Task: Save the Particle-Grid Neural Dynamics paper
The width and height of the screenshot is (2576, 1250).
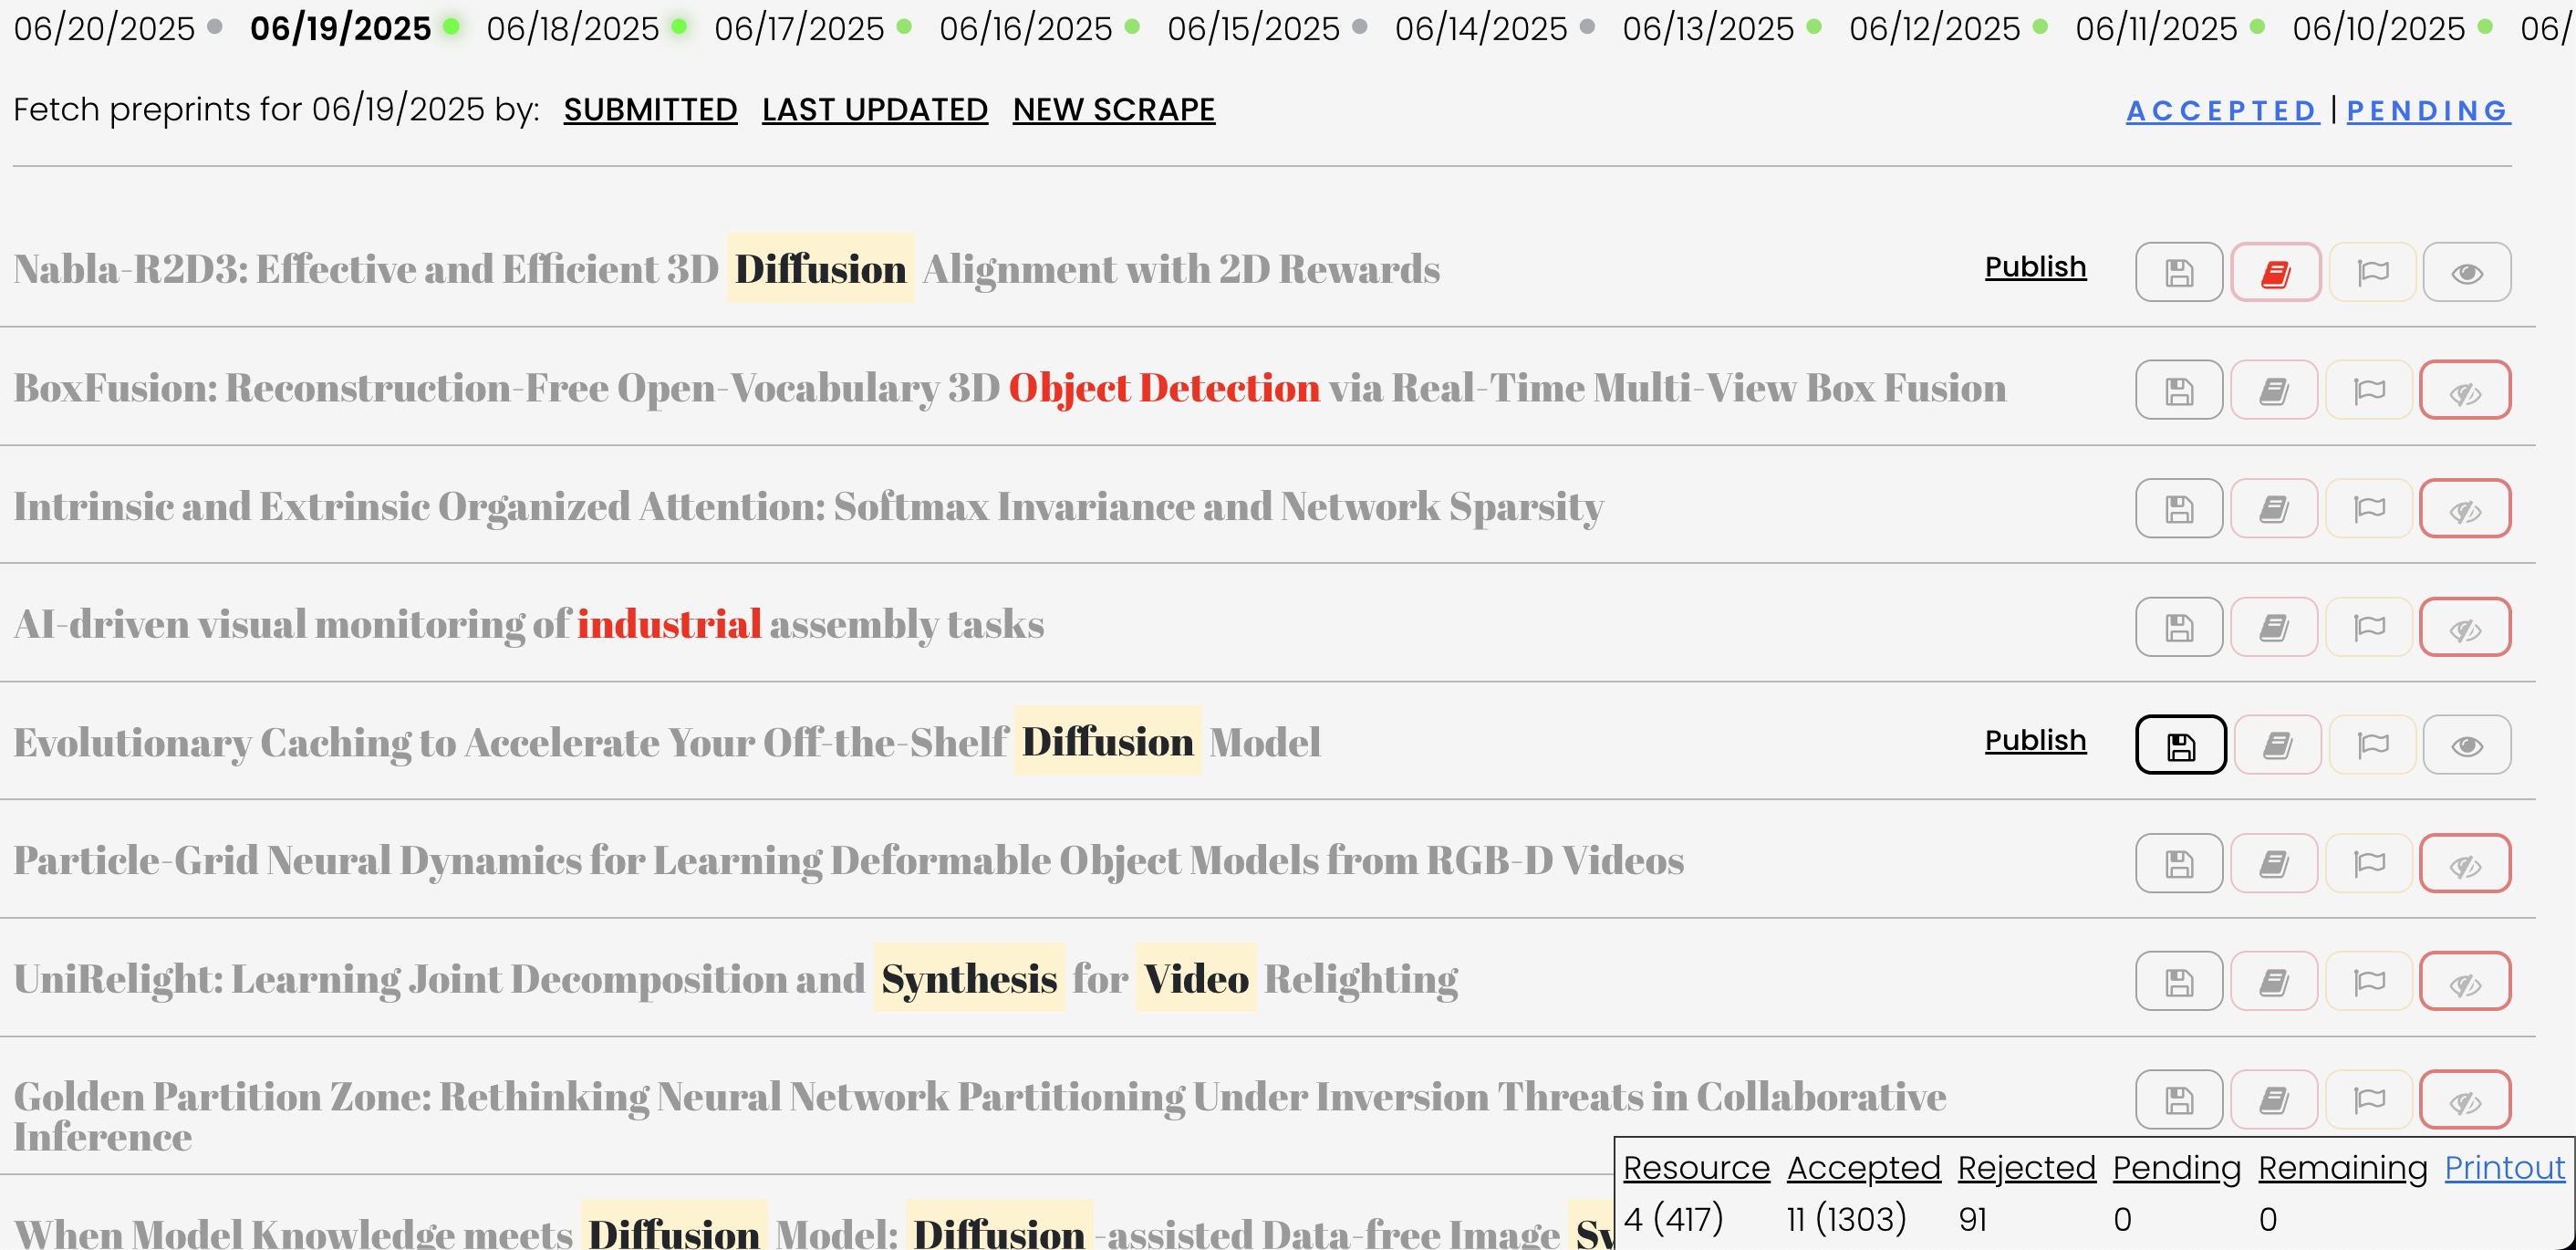Action: [2179, 863]
